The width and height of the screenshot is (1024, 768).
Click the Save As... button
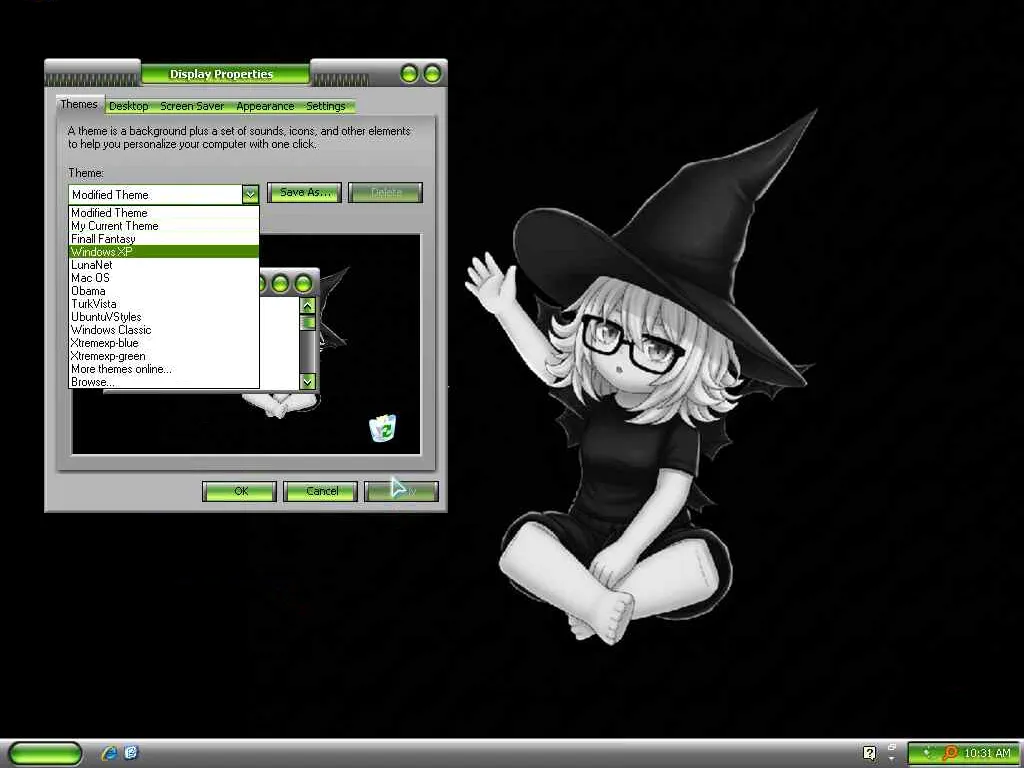[304, 192]
